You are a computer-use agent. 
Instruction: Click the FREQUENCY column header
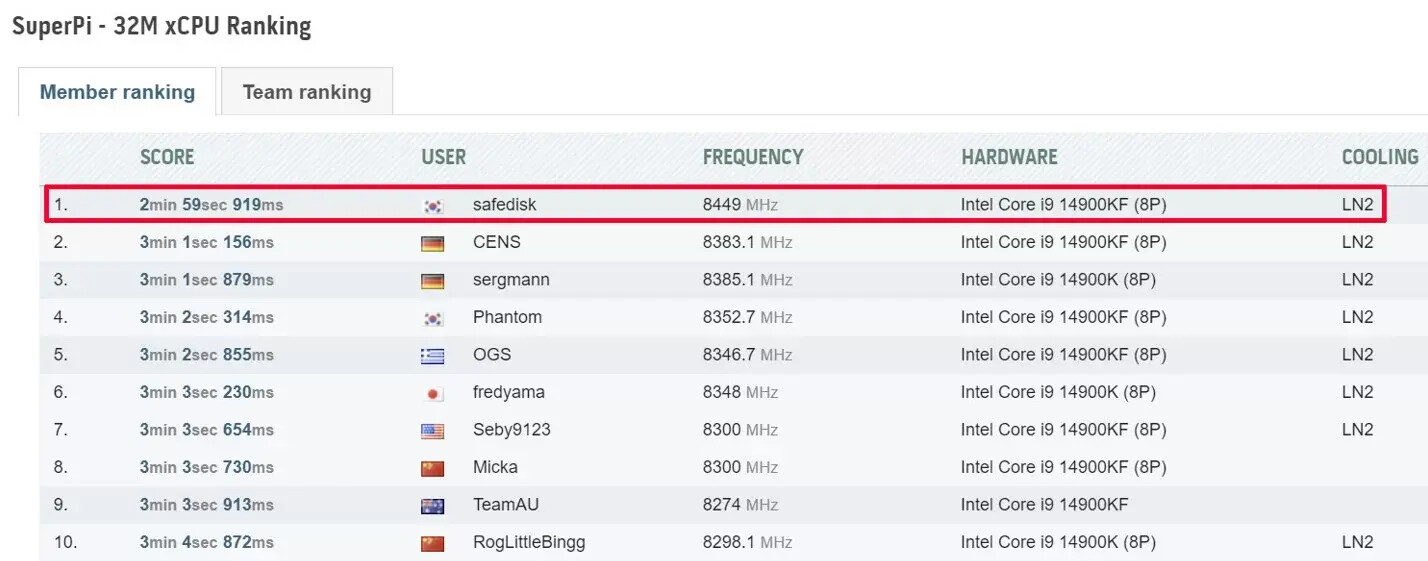(753, 157)
